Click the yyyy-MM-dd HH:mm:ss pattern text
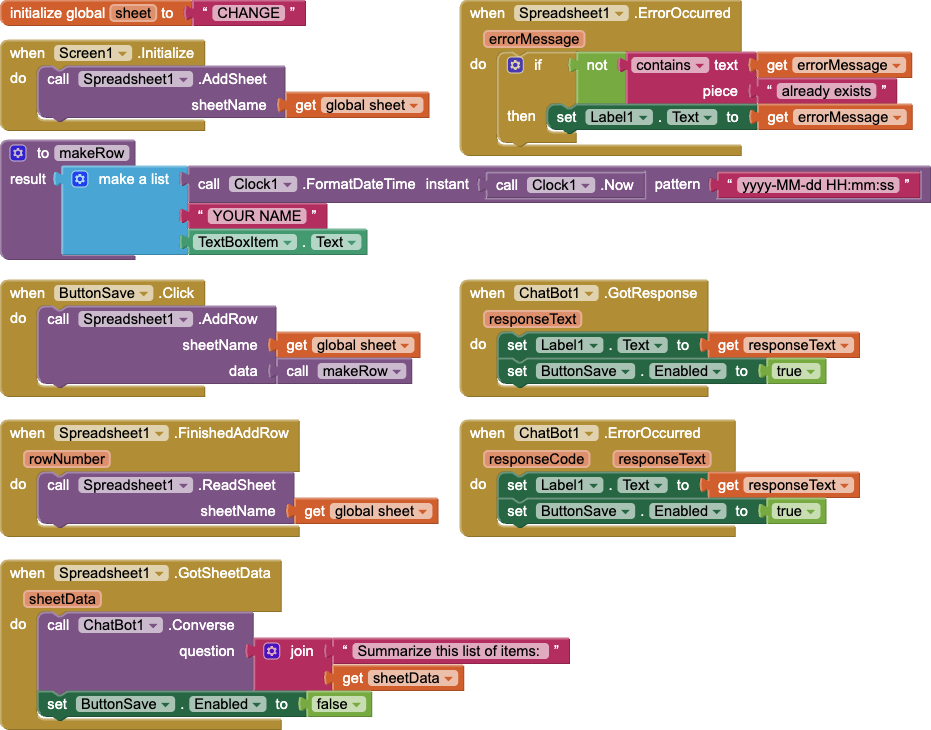 pyautogui.click(x=818, y=185)
